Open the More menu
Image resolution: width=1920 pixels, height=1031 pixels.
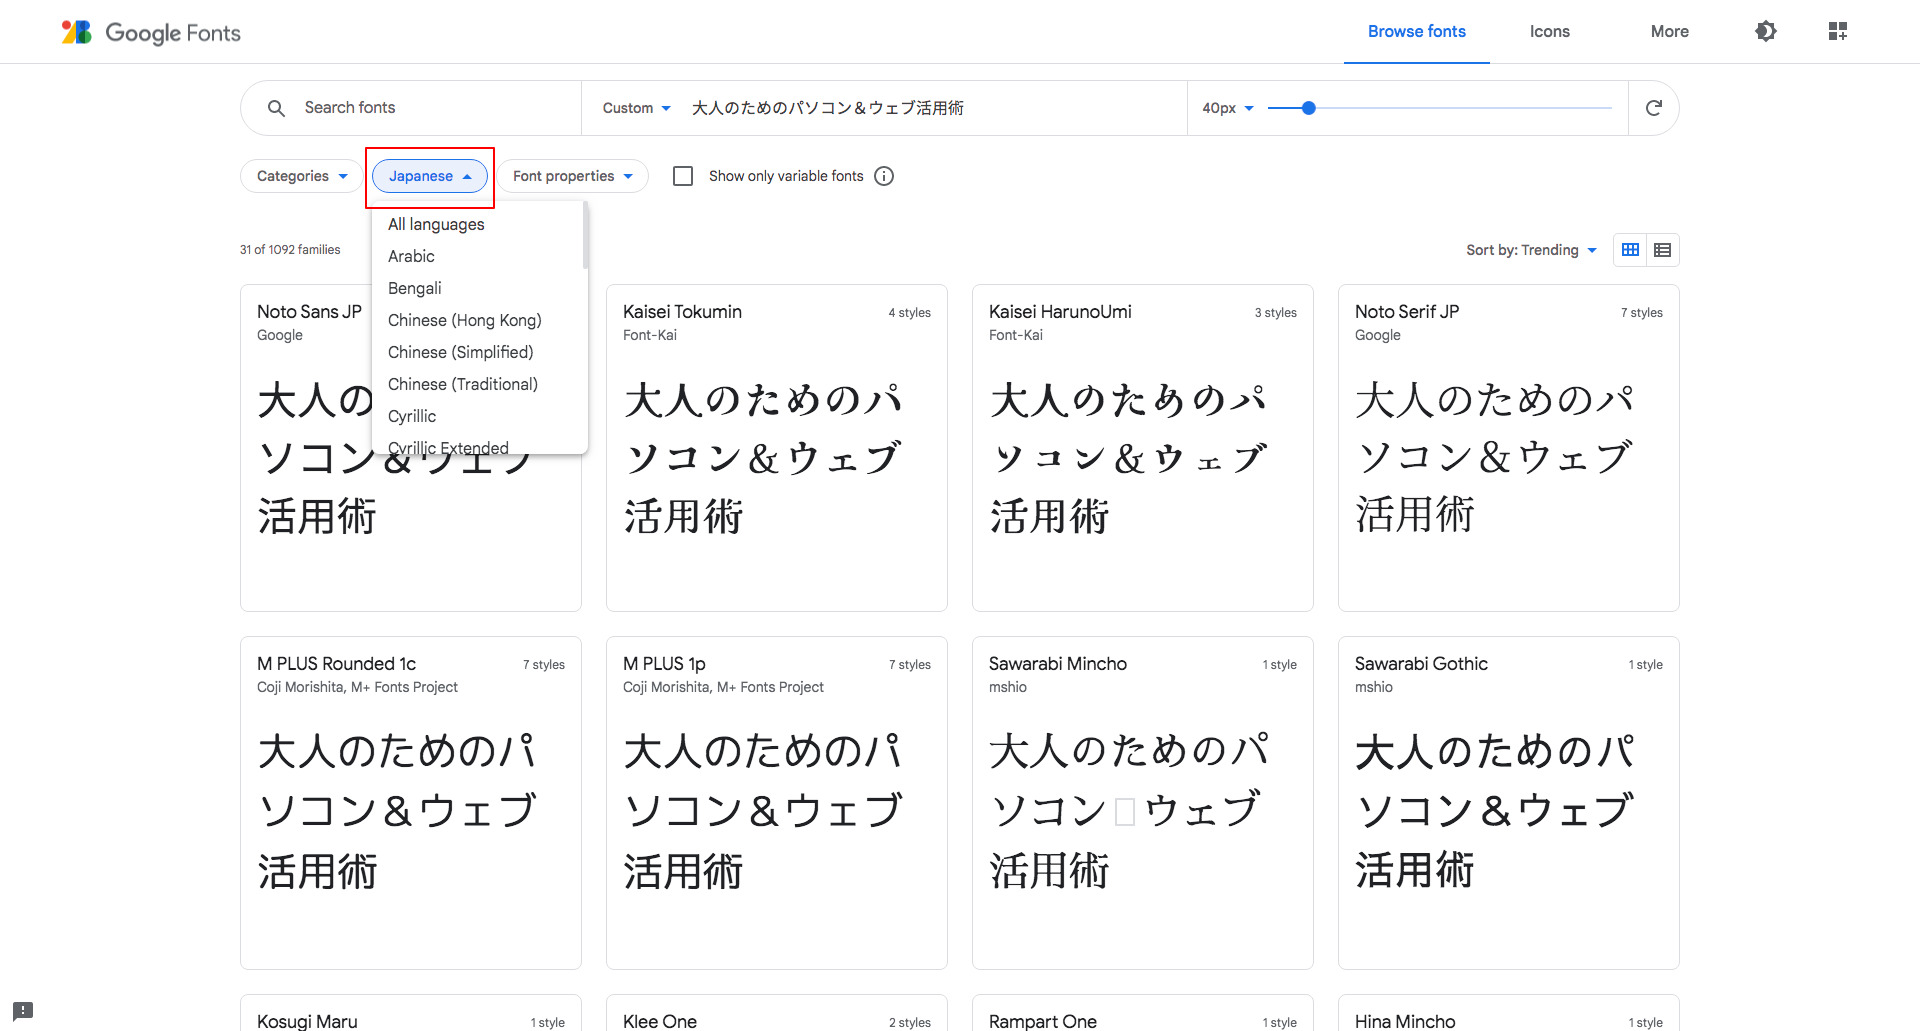click(1668, 31)
